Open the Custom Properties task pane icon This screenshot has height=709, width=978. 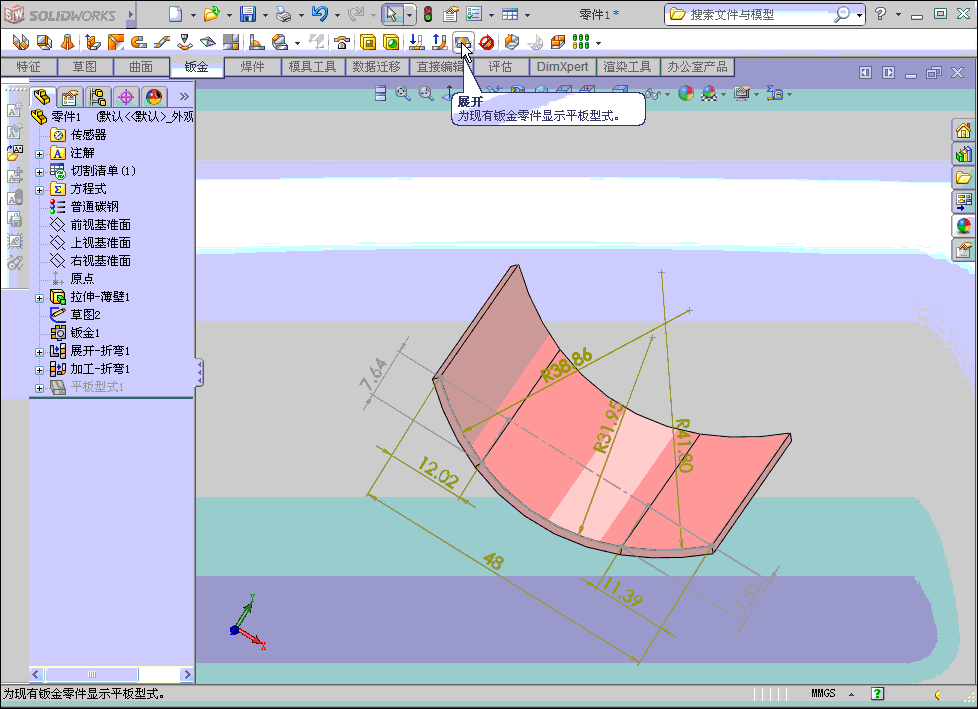pyautogui.click(x=964, y=250)
